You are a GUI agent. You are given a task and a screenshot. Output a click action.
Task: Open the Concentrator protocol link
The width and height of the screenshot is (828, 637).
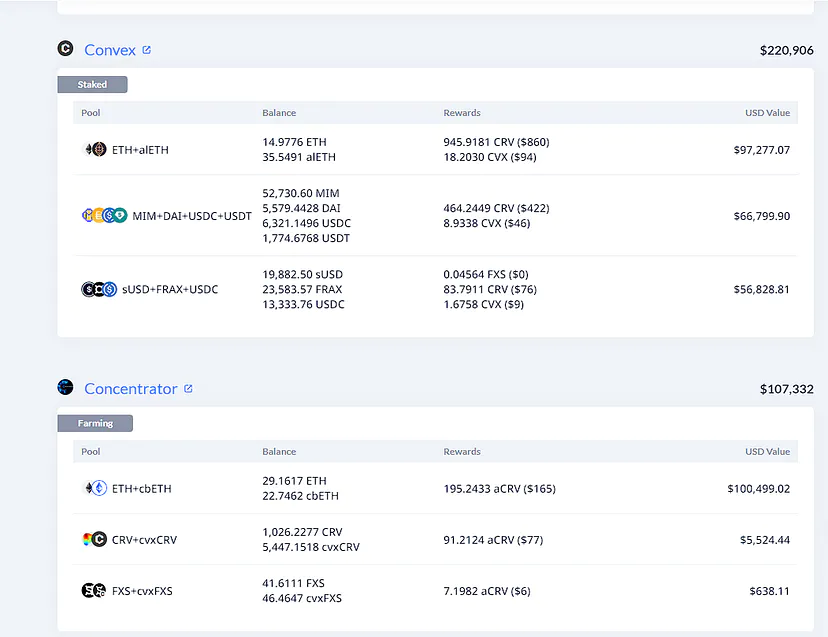[x=131, y=389]
